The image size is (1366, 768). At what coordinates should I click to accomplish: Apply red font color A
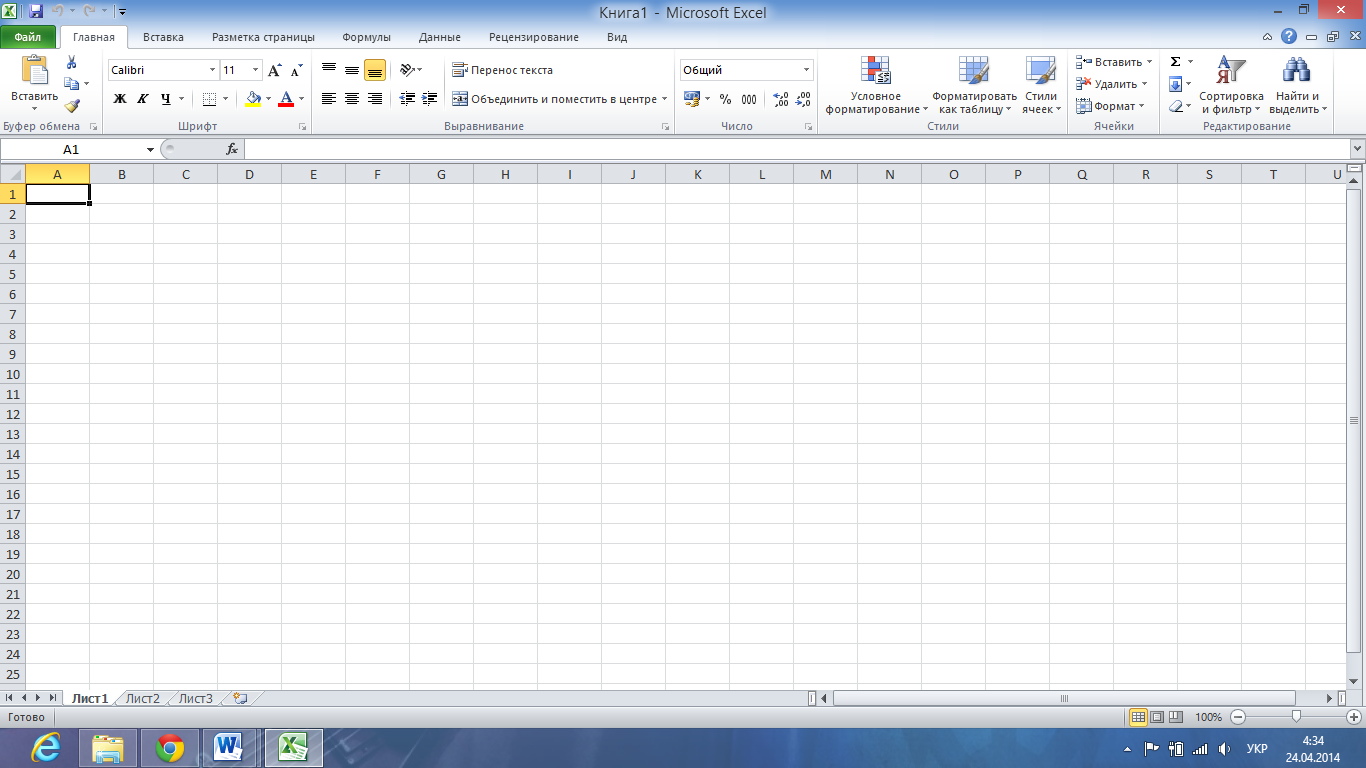tap(287, 99)
